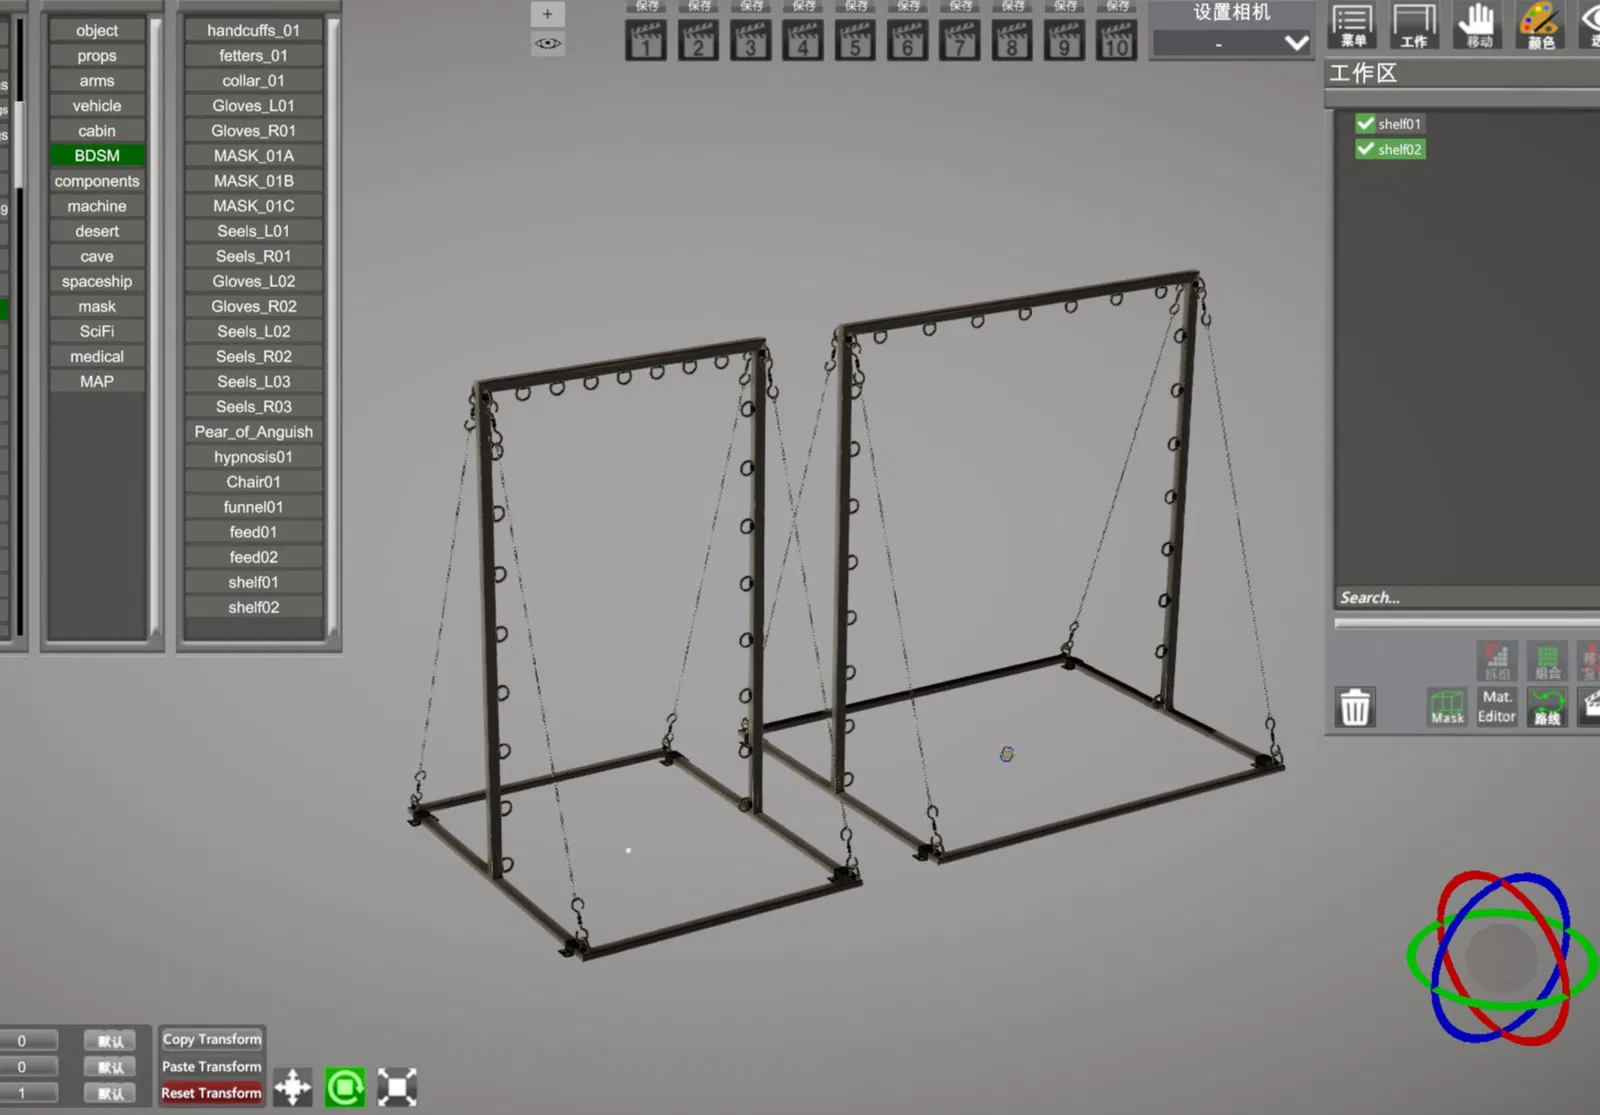This screenshot has width=1600, height=1115.
Task: Select MASK_01B in the item list
Action: point(254,181)
